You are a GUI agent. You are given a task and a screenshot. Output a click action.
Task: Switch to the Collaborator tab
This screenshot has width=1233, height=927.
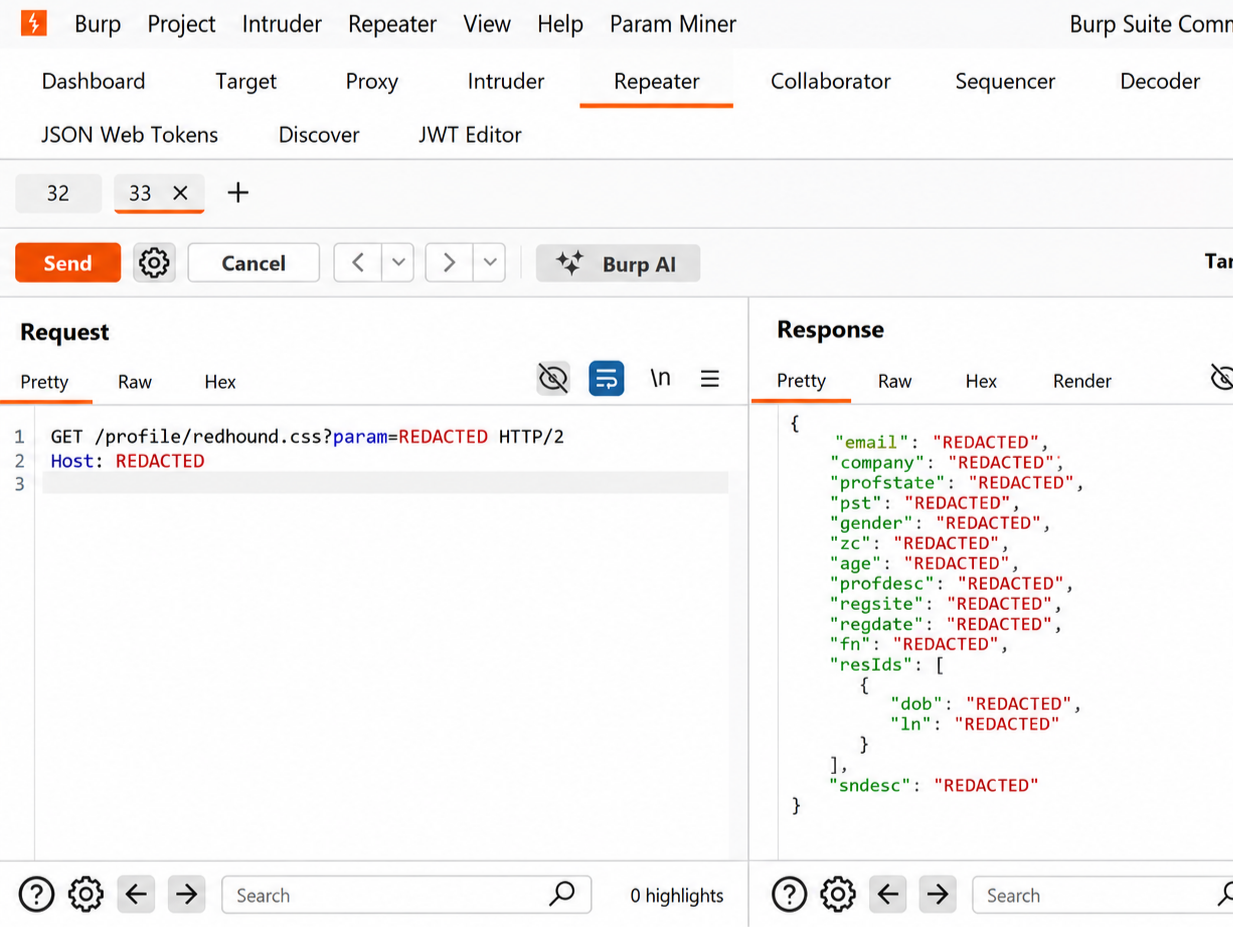coord(830,81)
